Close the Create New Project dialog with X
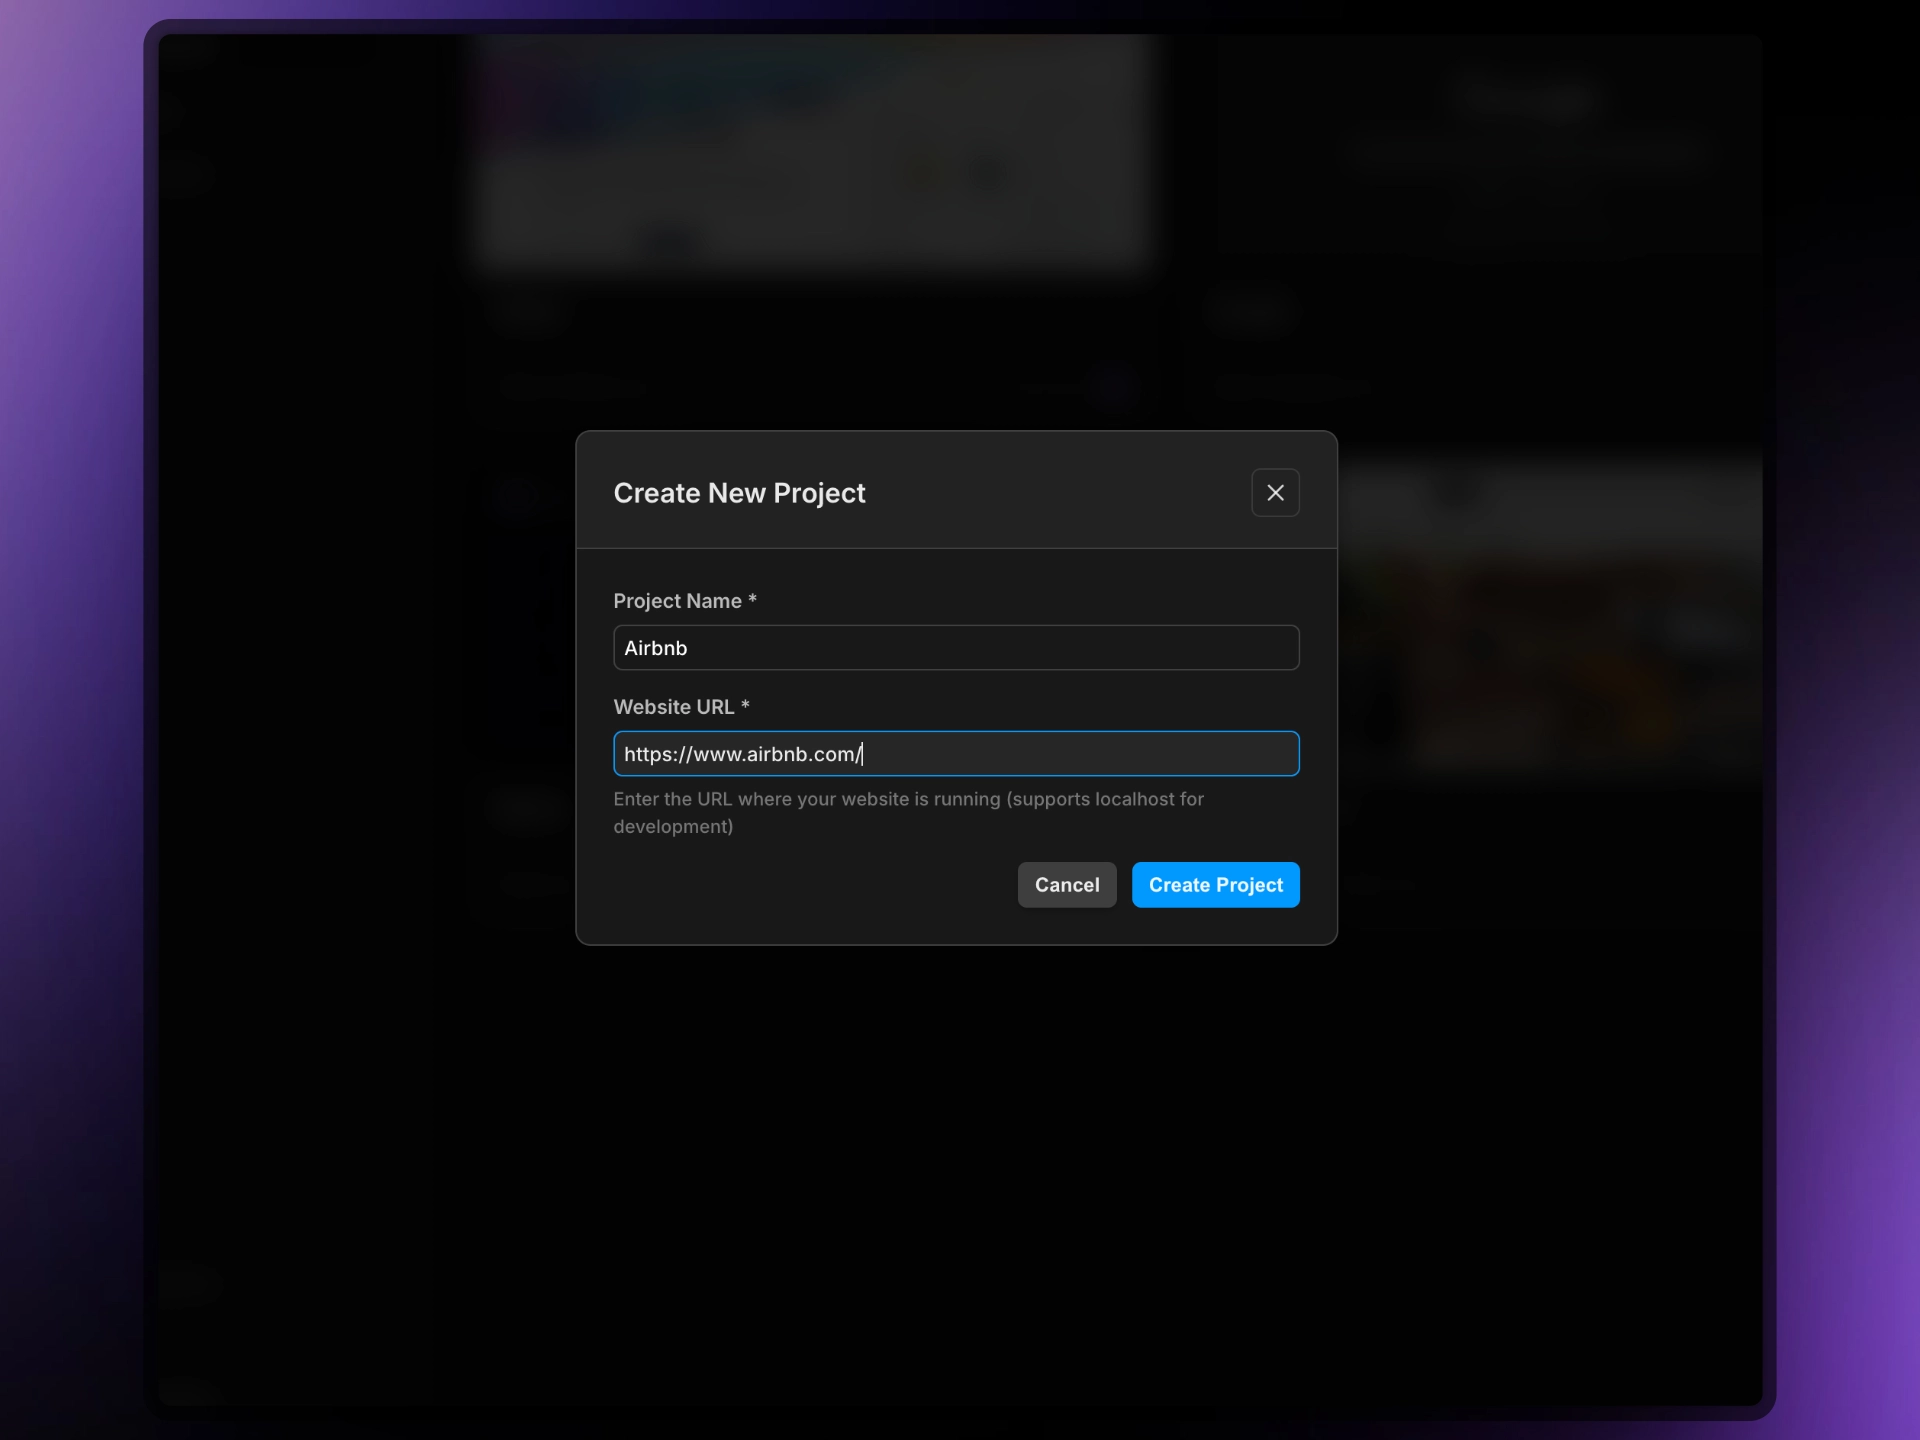 pyautogui.click(x=1275, y=493)
